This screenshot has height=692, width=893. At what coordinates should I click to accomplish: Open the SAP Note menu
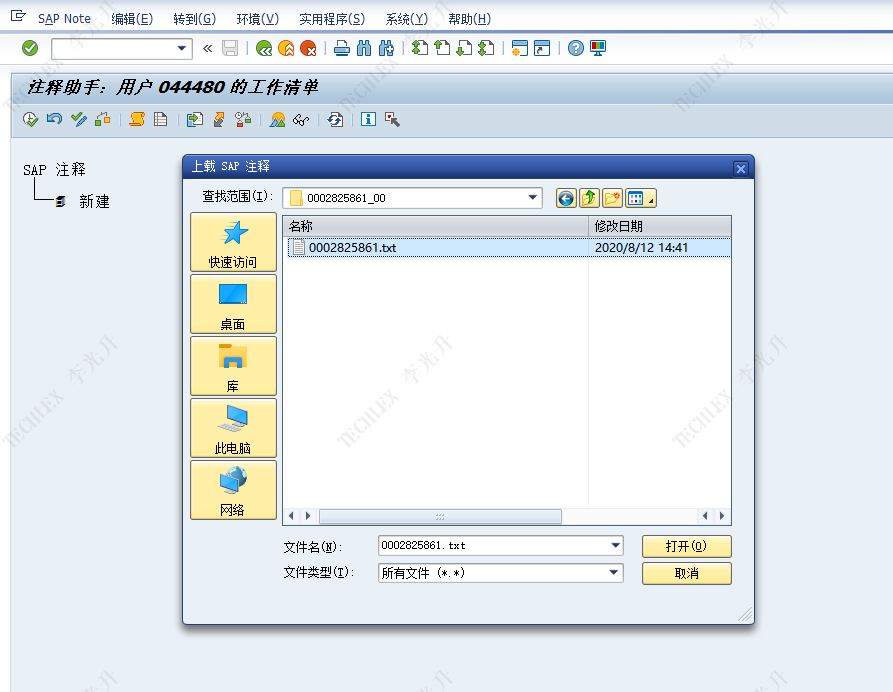pyautogui.click(x=64, y=19)
